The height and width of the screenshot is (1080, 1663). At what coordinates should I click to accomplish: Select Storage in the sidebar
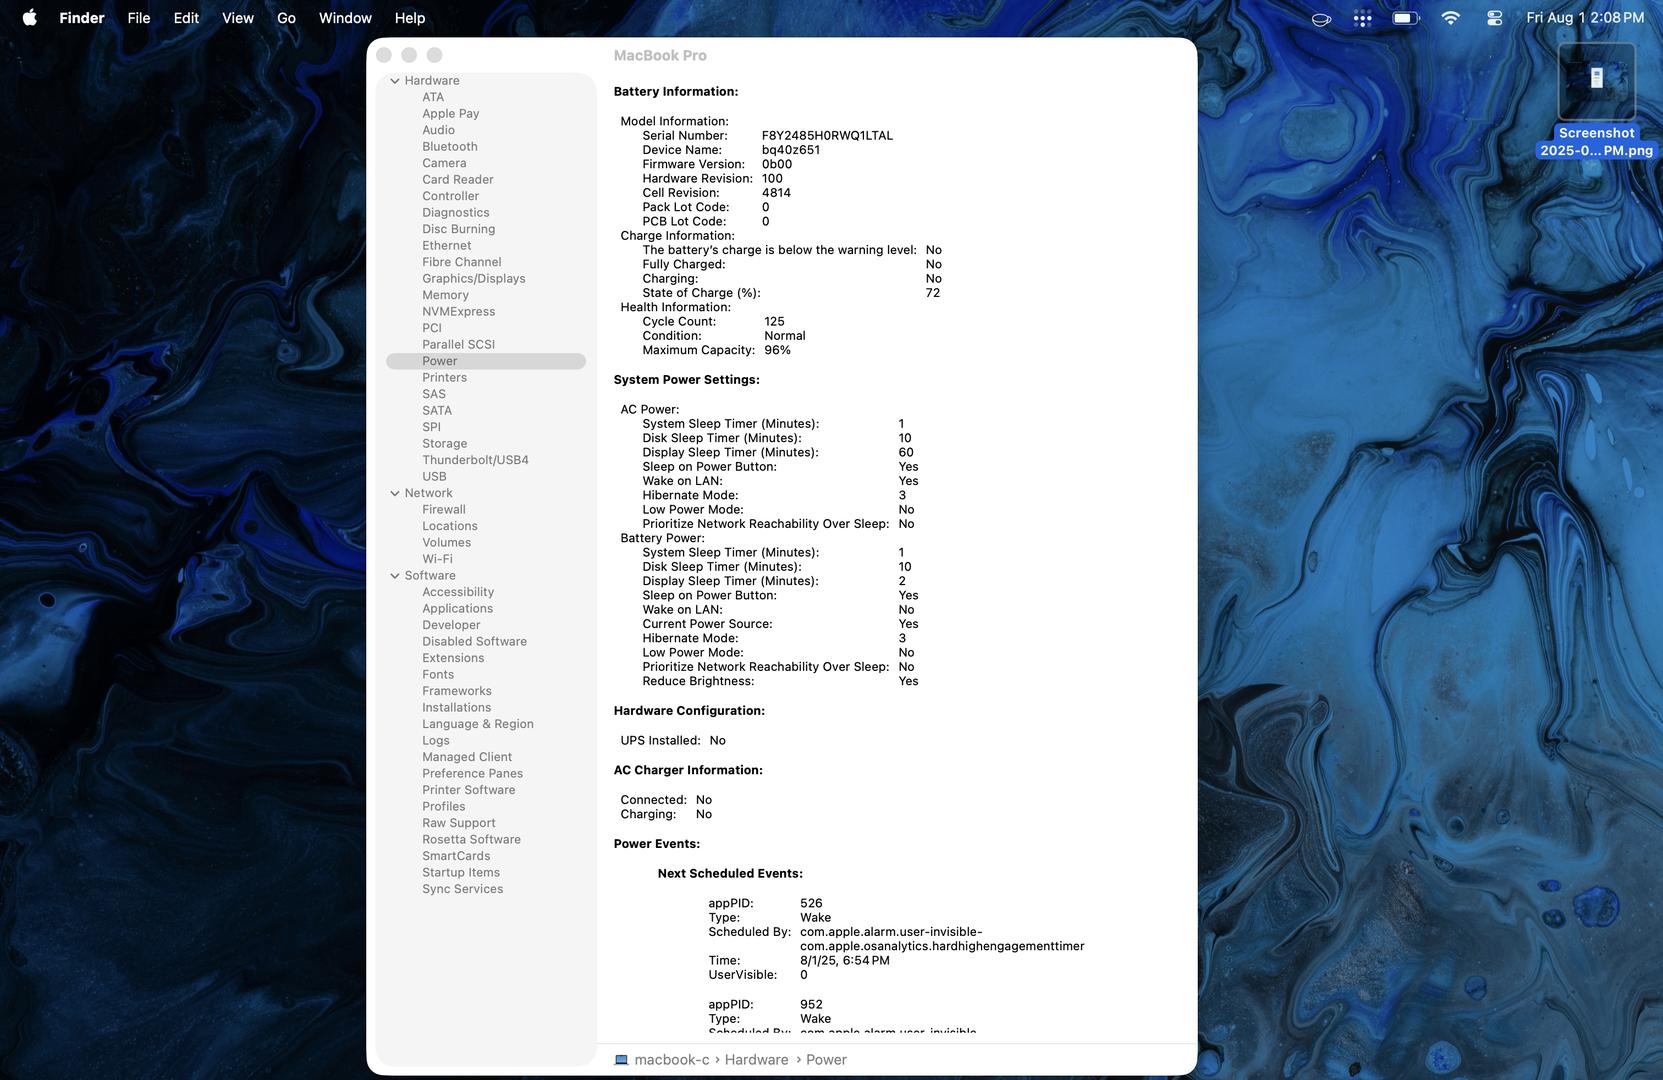(445, 444)
